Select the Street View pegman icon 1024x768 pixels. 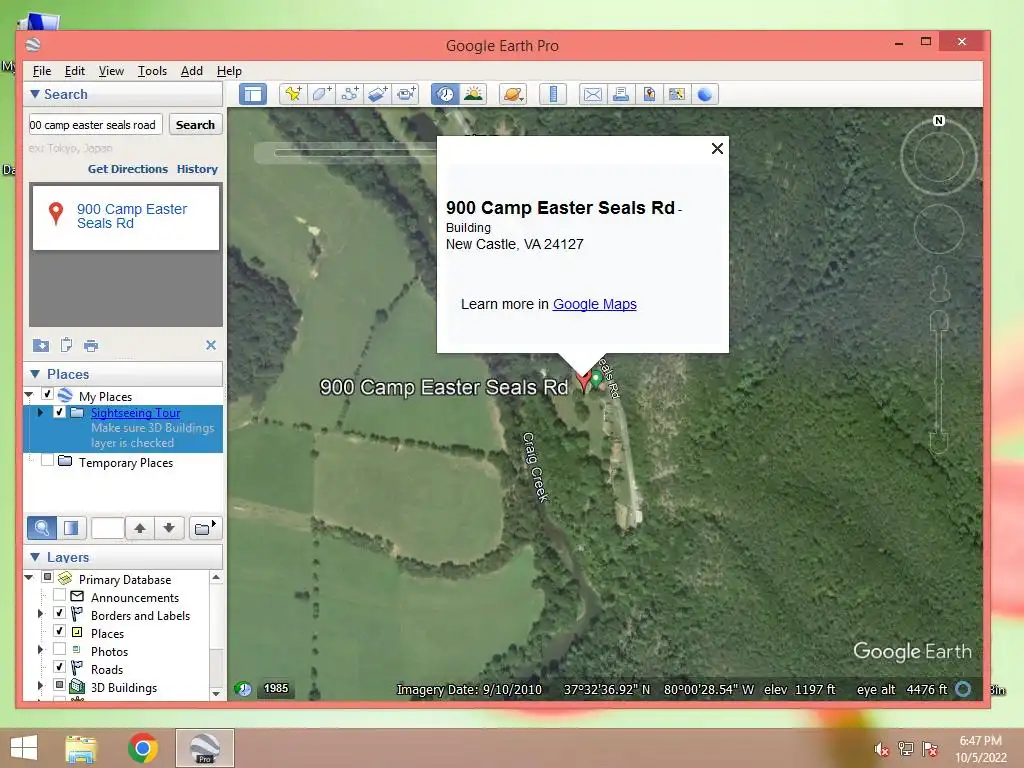pyautogui.click(x=939, y=283)
